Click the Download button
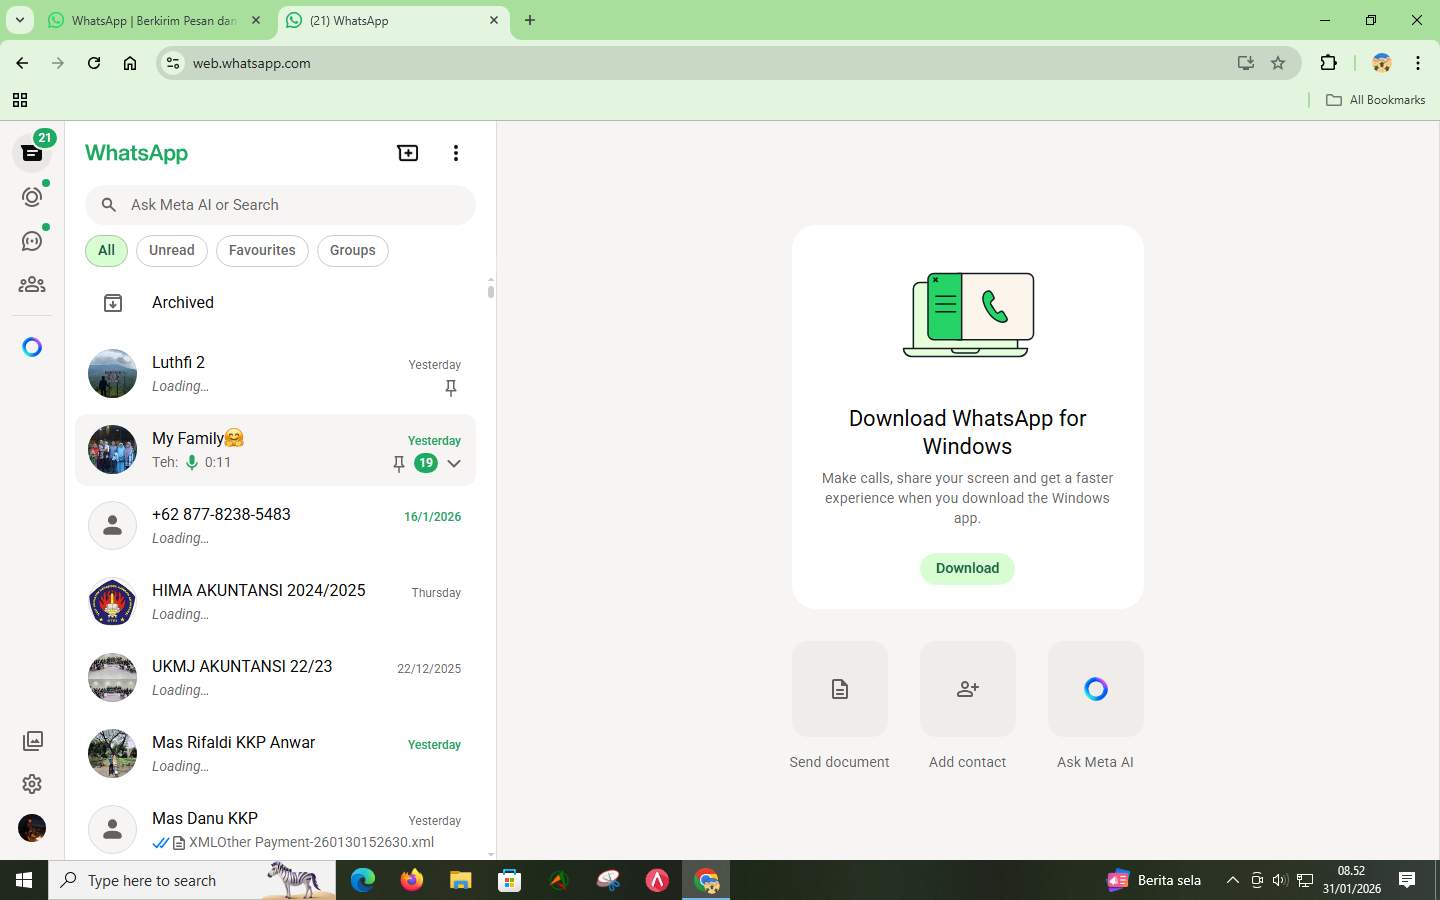Screen dimensions: 1440x900 coord(967,568)
